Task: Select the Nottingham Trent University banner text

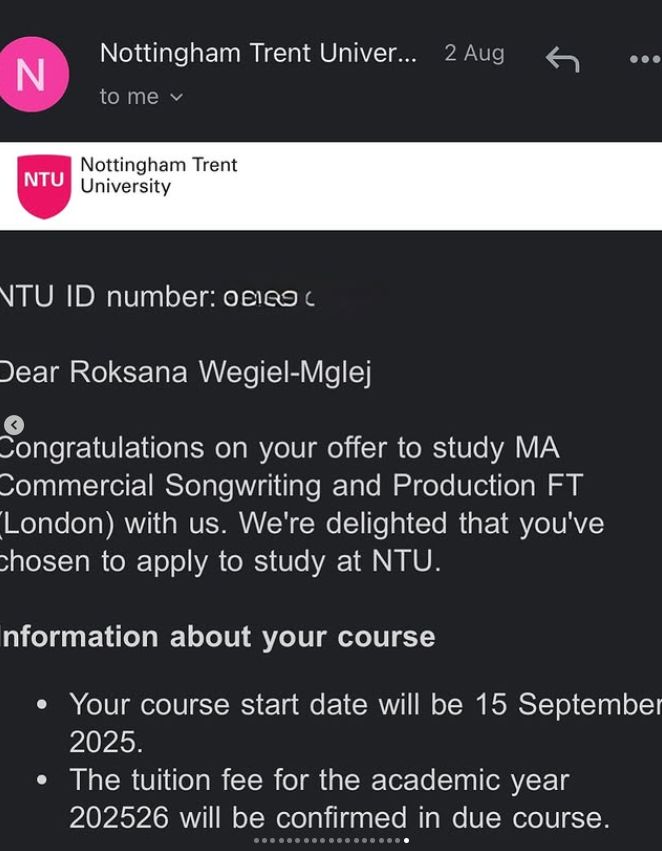Action: [x=158, y=175]
